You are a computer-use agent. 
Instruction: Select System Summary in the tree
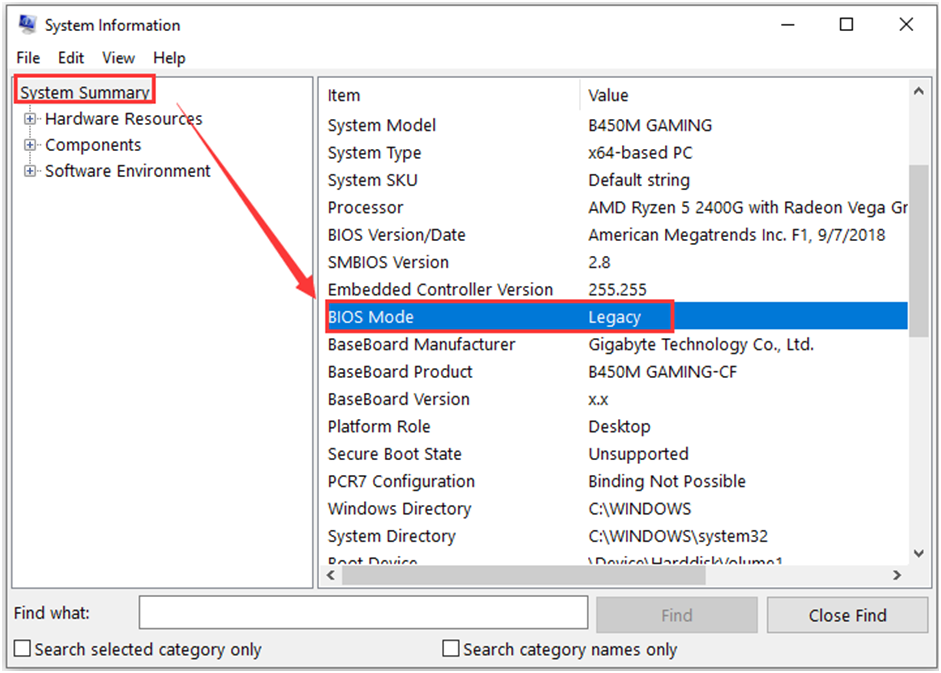click(85, 92)
